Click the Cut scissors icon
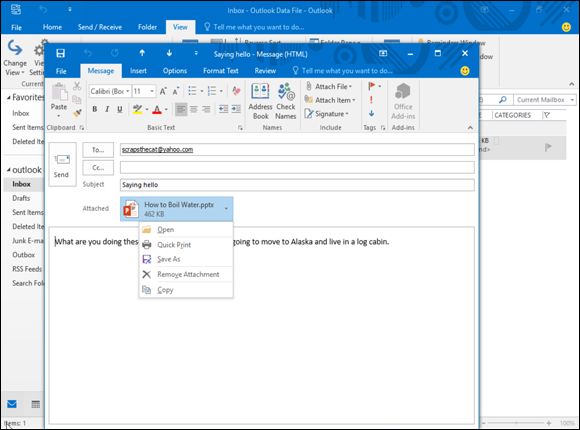 click(77, 87)
